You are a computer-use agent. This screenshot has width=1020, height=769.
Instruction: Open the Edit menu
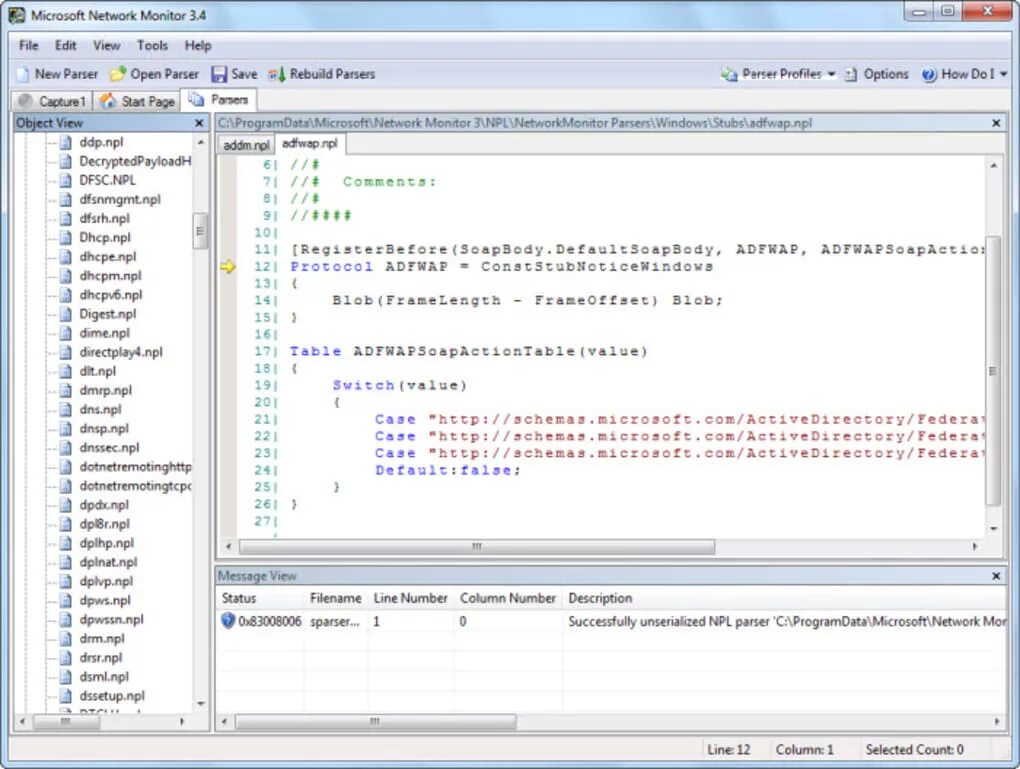click(65, 46)
